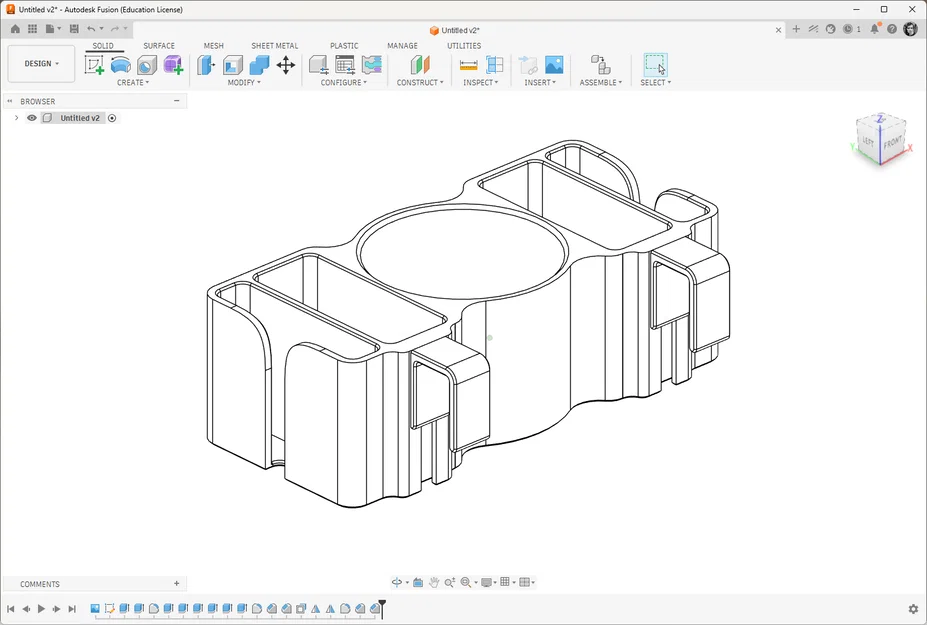Screen dimensions: 927x625
Task: Add a comment with plus button
Action: coord(176,584)
